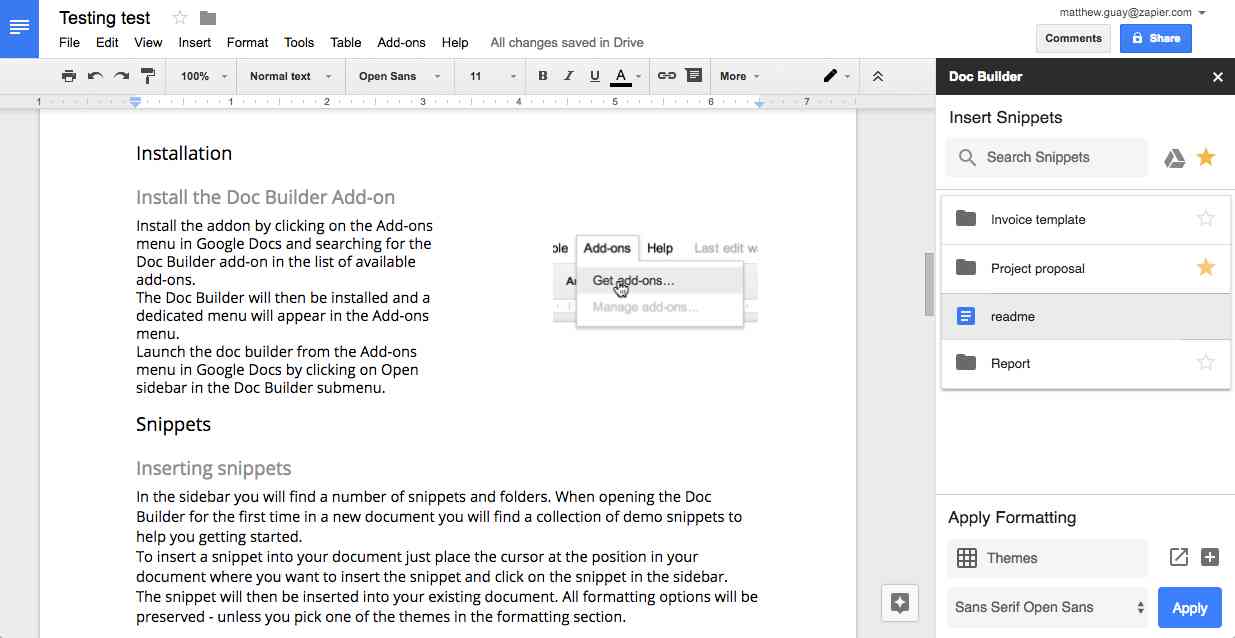This screenshot has width=1235, height=638.
Task: Open the Edit menu
Action: tap(107, 43)
